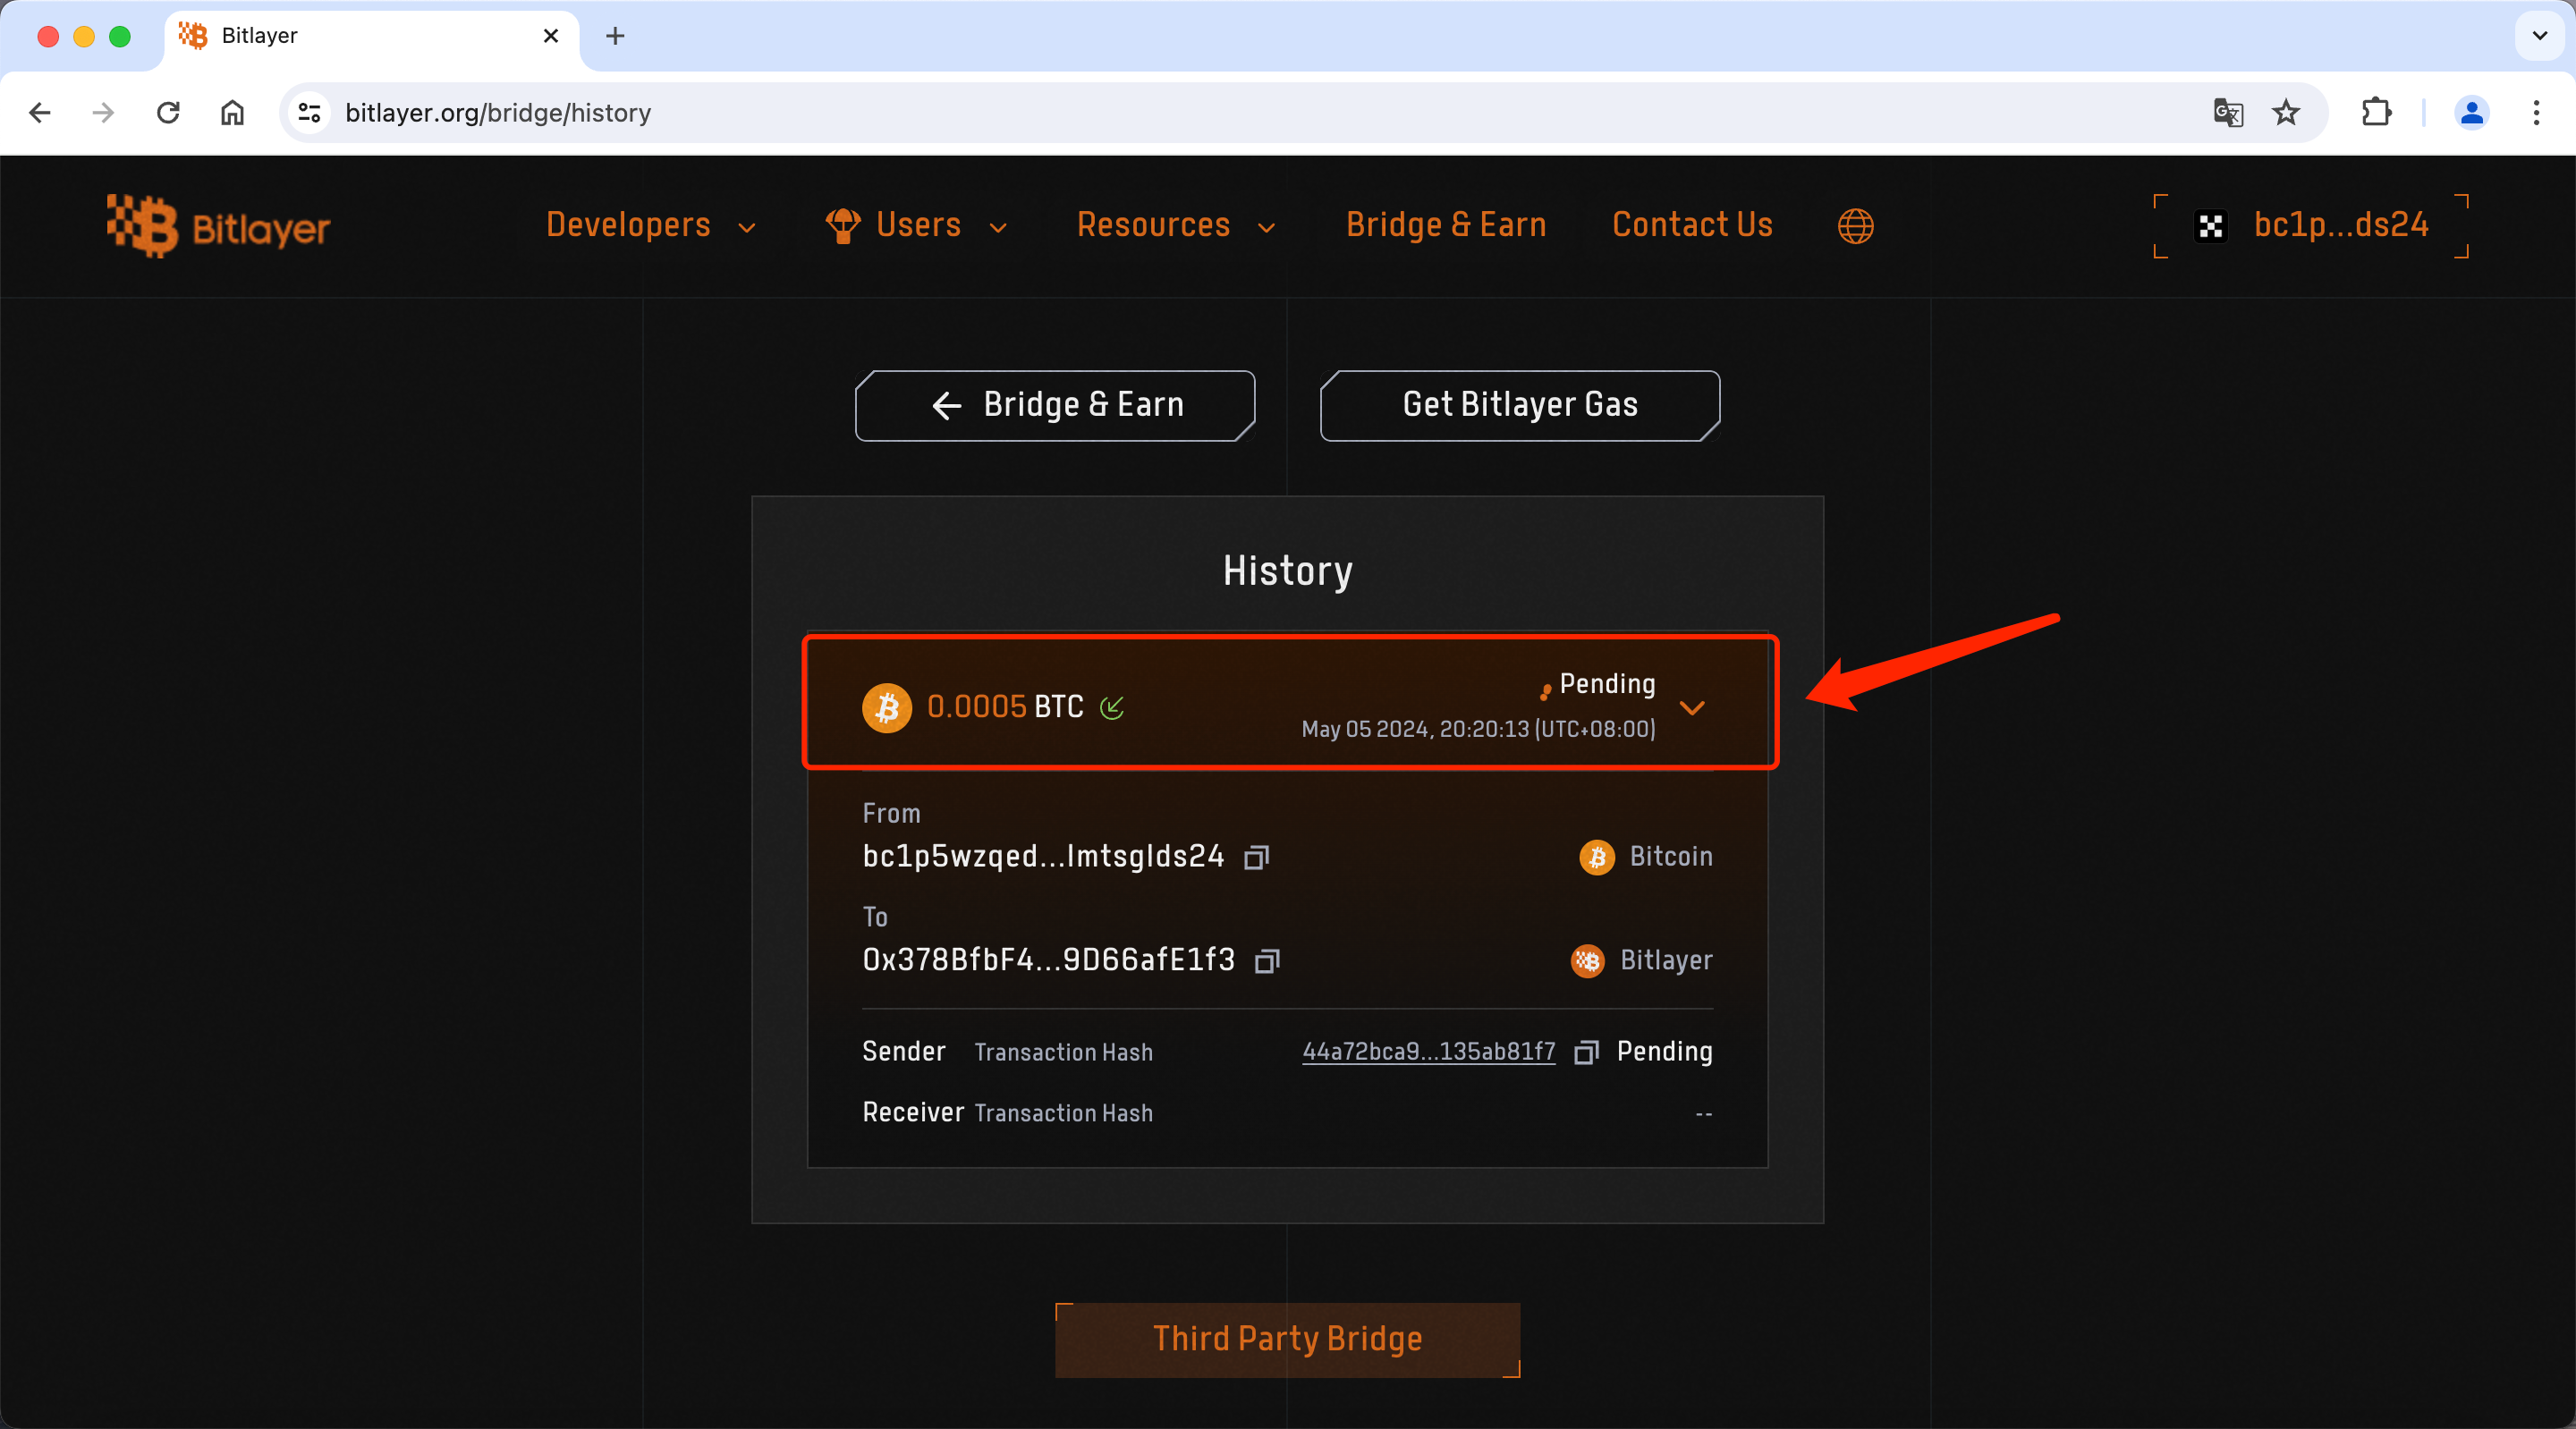Copy the To Bitlayer address
2576x1429 pixels.
pyautogui.click(x=1267, y=961)
